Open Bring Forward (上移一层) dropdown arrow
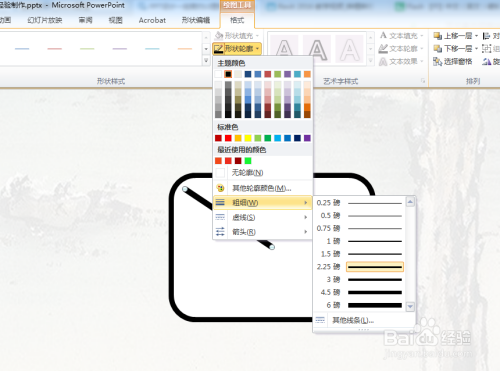 [476, 35]
